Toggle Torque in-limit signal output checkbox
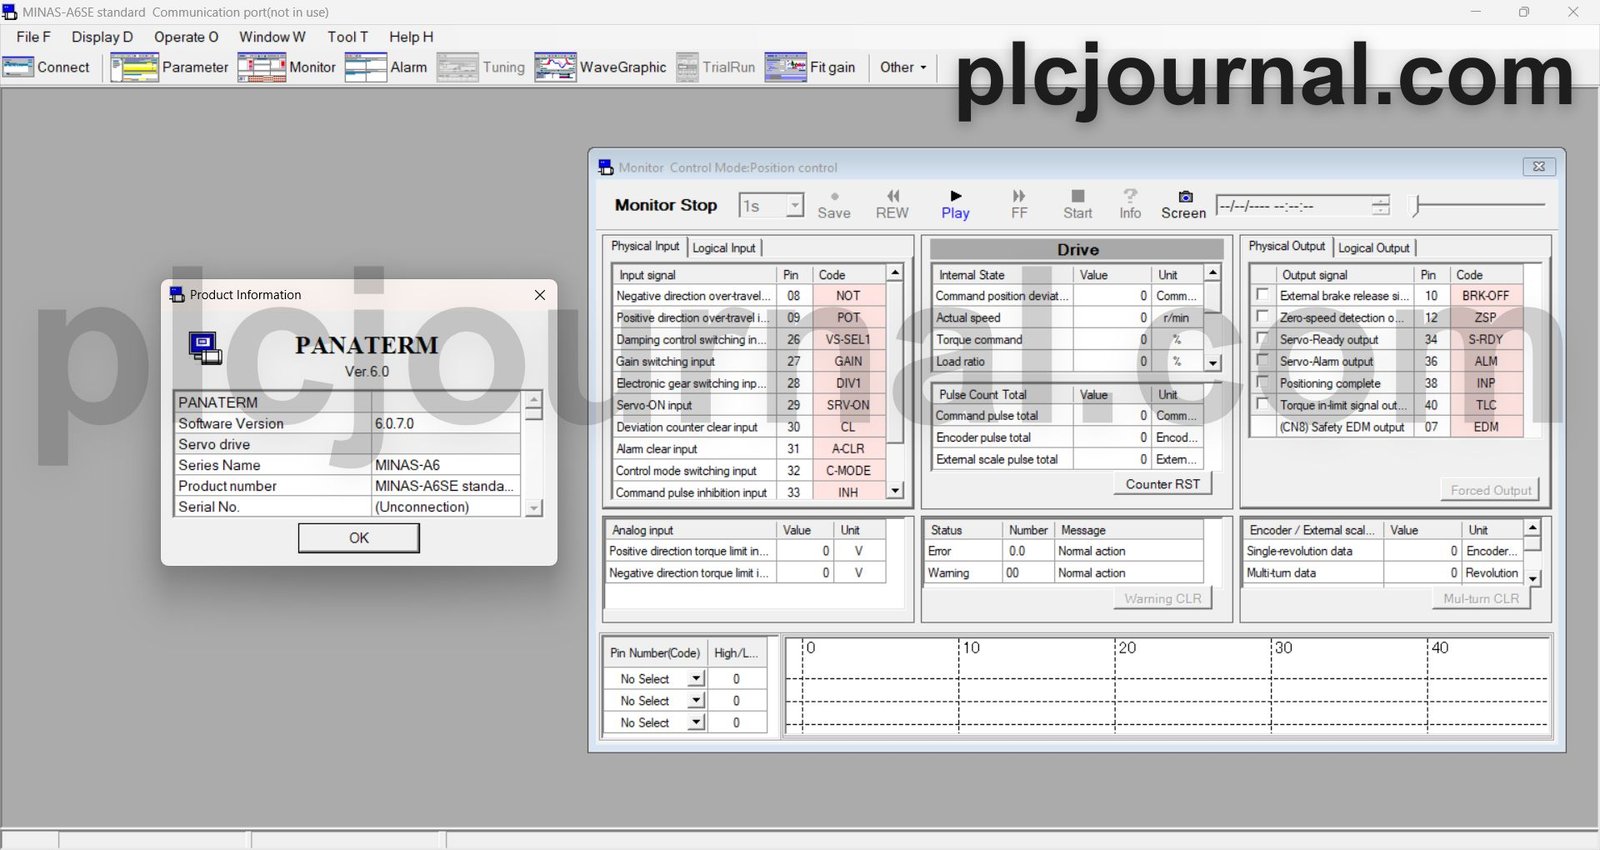The image size is (1600, 850). coord(1262,404)
